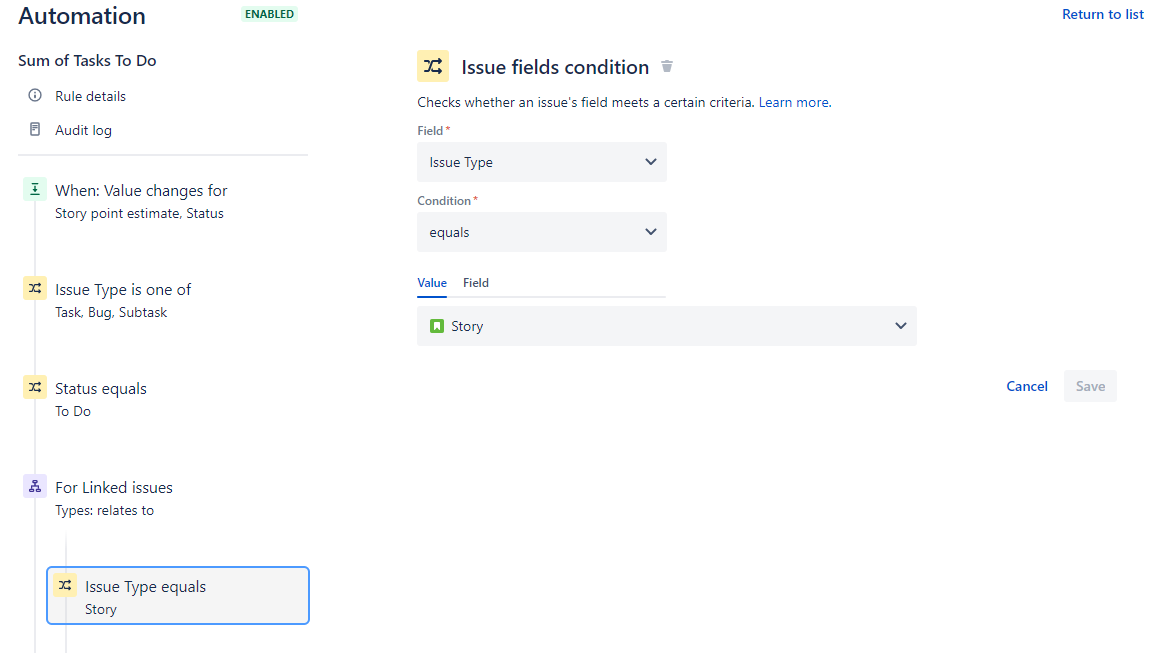1155x653 pixels.
Task: Expand the Story value dropdown
Action: tap(667, 326)
